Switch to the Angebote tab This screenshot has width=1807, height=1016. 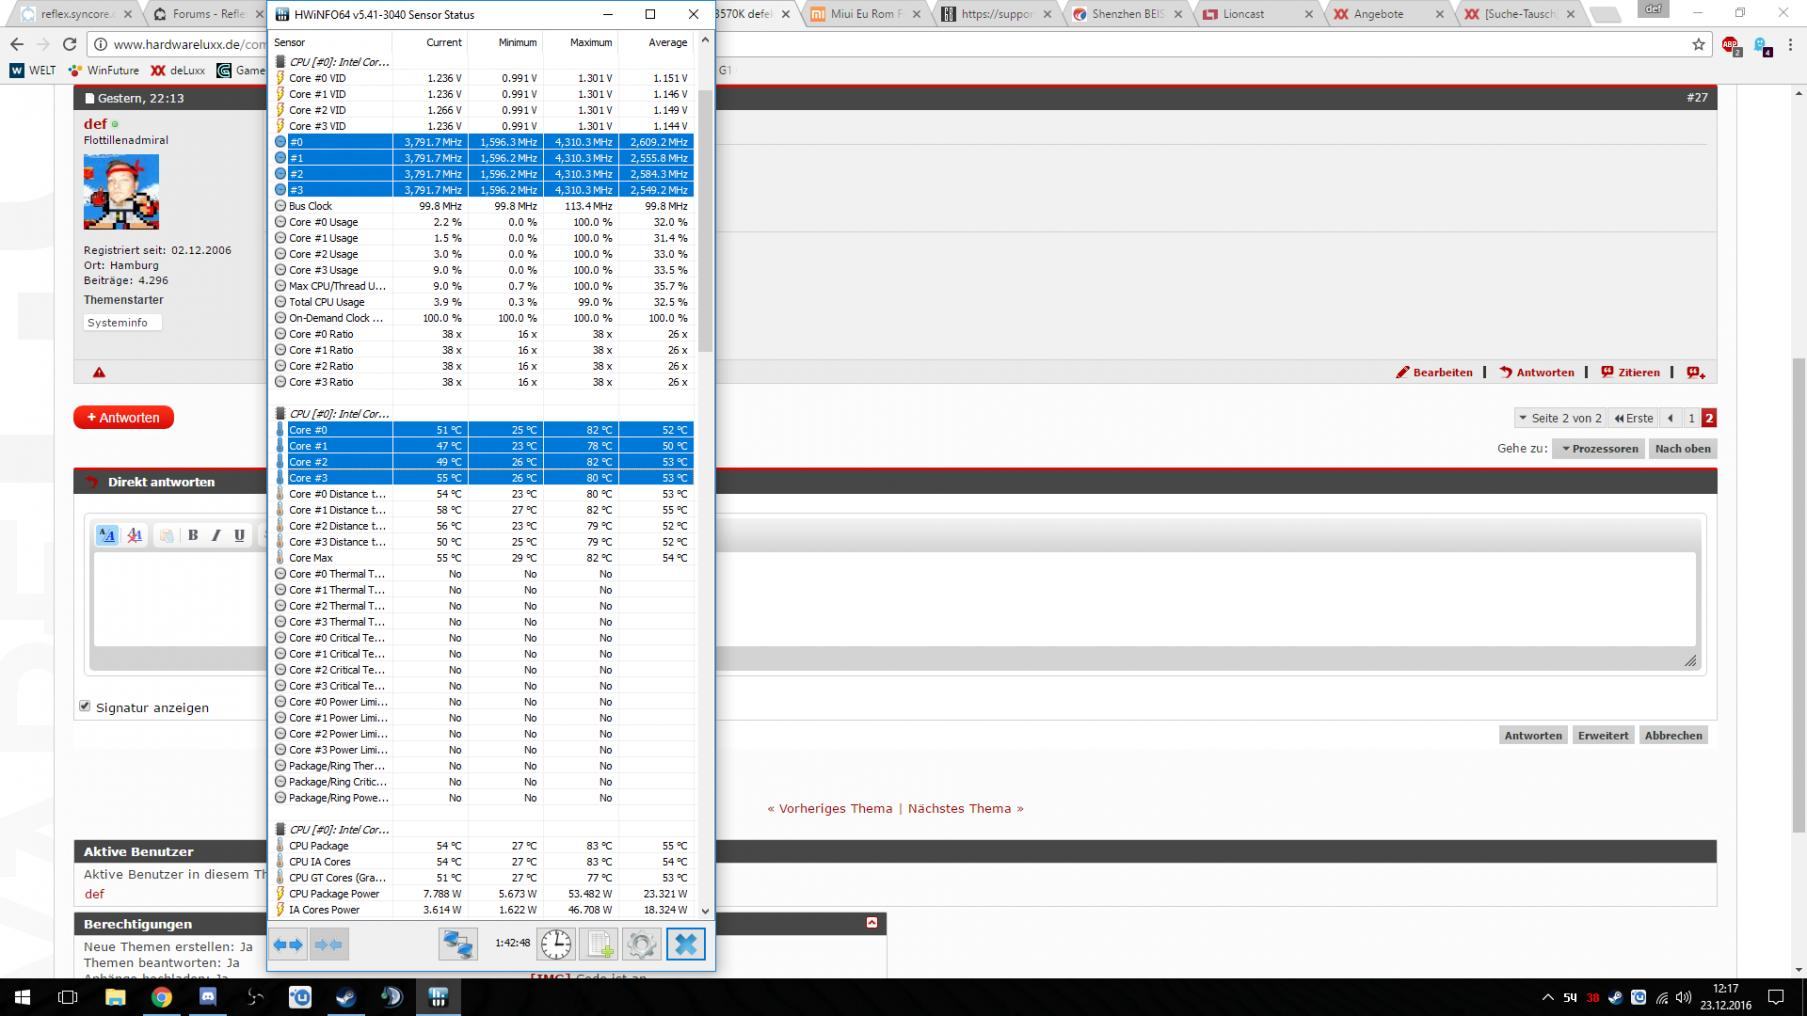1389,14
